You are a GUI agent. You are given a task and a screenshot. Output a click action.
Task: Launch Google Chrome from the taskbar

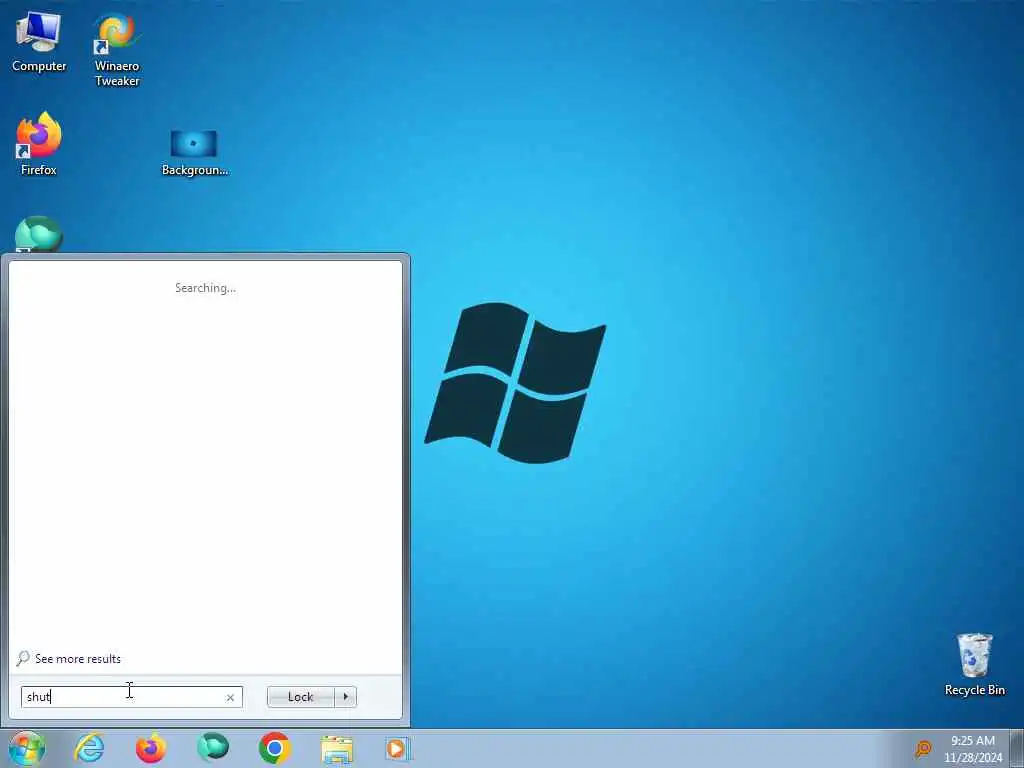[274, 748]
